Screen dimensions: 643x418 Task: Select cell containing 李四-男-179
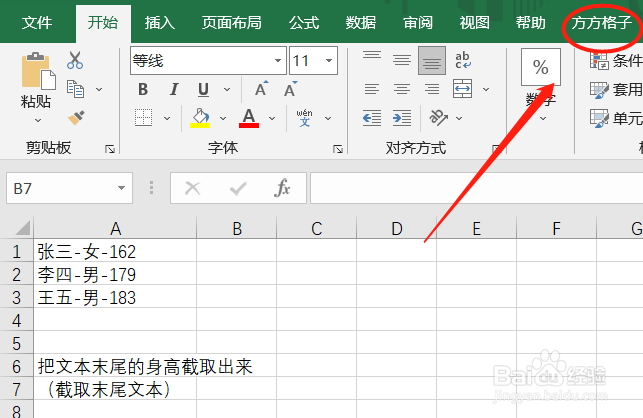(115, 274)
